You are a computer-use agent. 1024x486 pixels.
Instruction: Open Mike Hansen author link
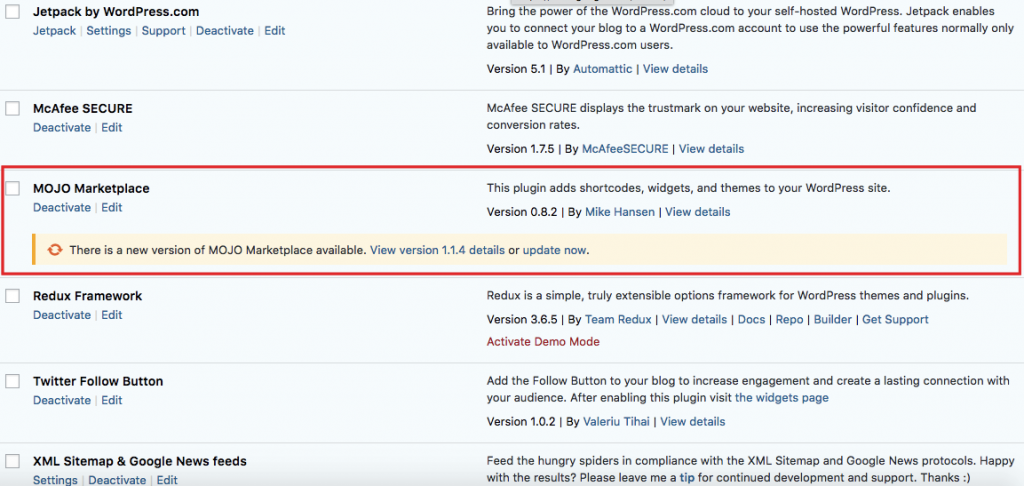point(620,212)
